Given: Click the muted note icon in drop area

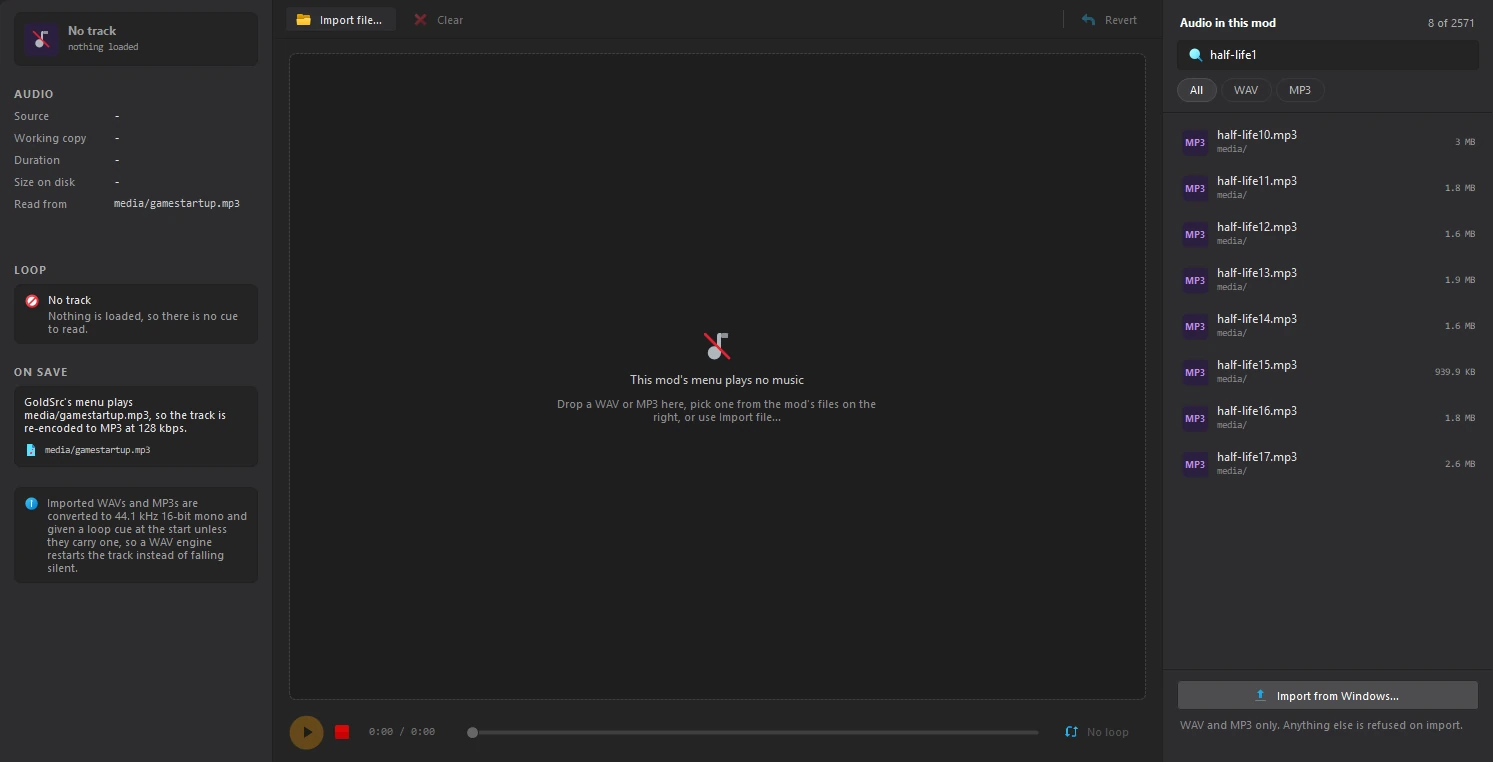Looking at the screenshot, I should 717,346.
